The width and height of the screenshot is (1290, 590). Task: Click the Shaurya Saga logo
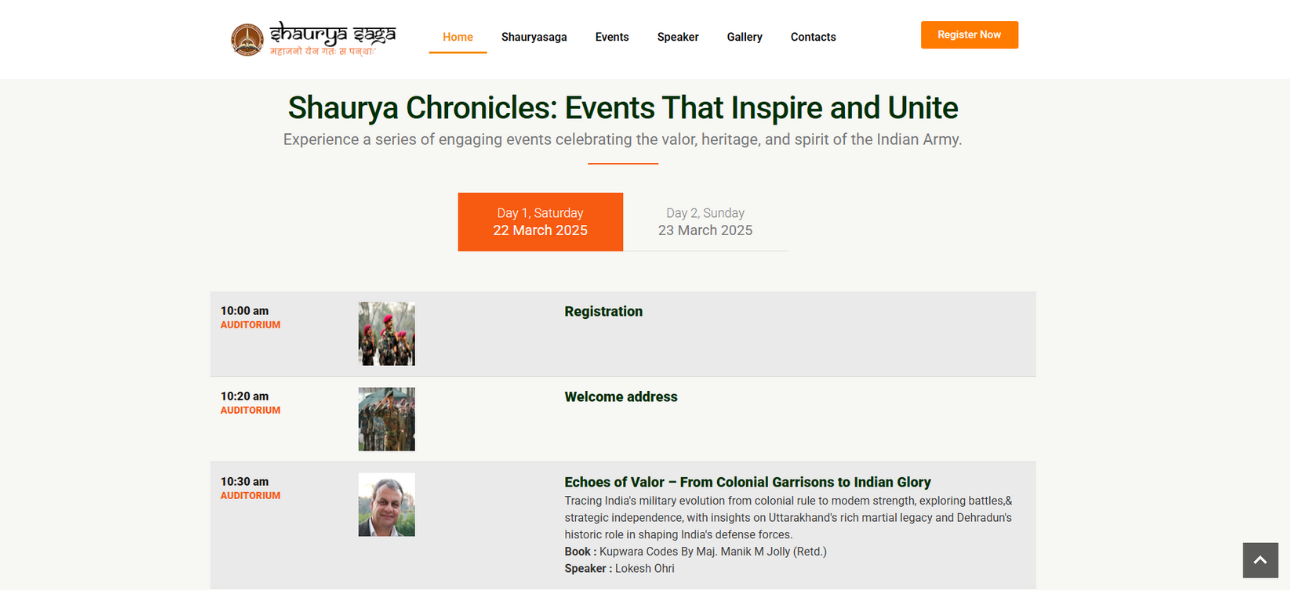(313, 38)
